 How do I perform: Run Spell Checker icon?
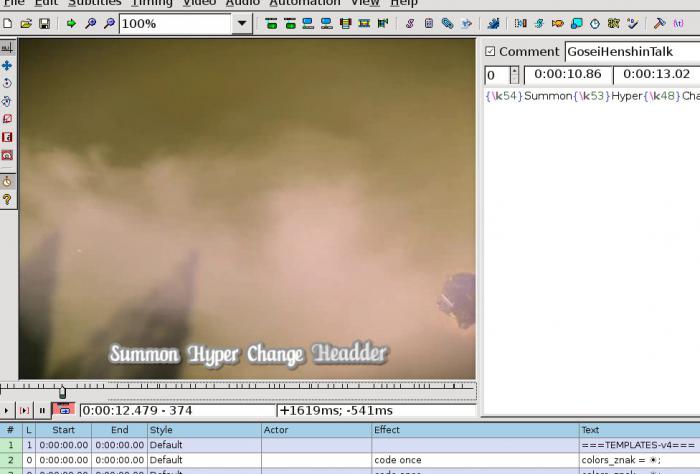coord(632,23)
